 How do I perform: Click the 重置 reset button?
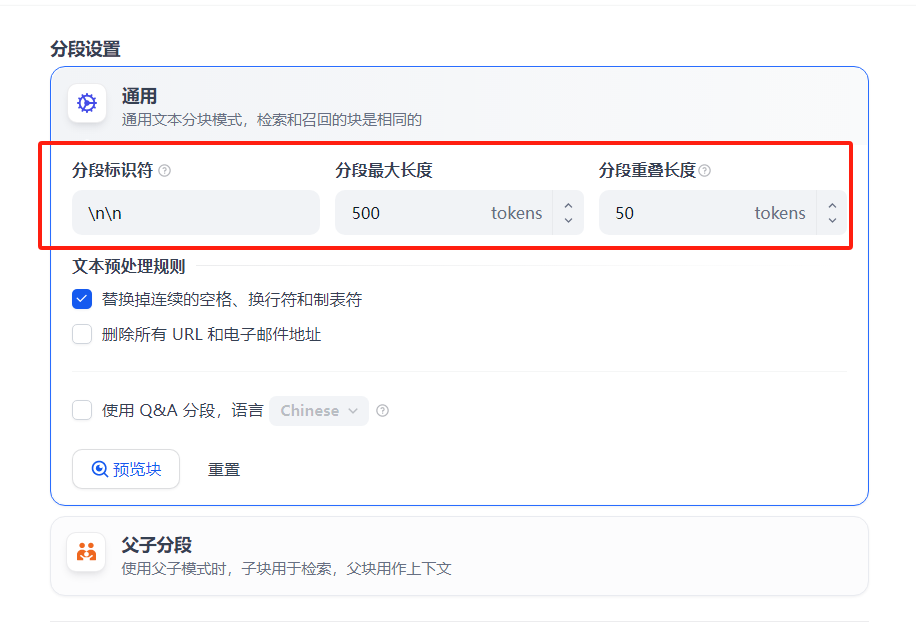tap(224, 470)
